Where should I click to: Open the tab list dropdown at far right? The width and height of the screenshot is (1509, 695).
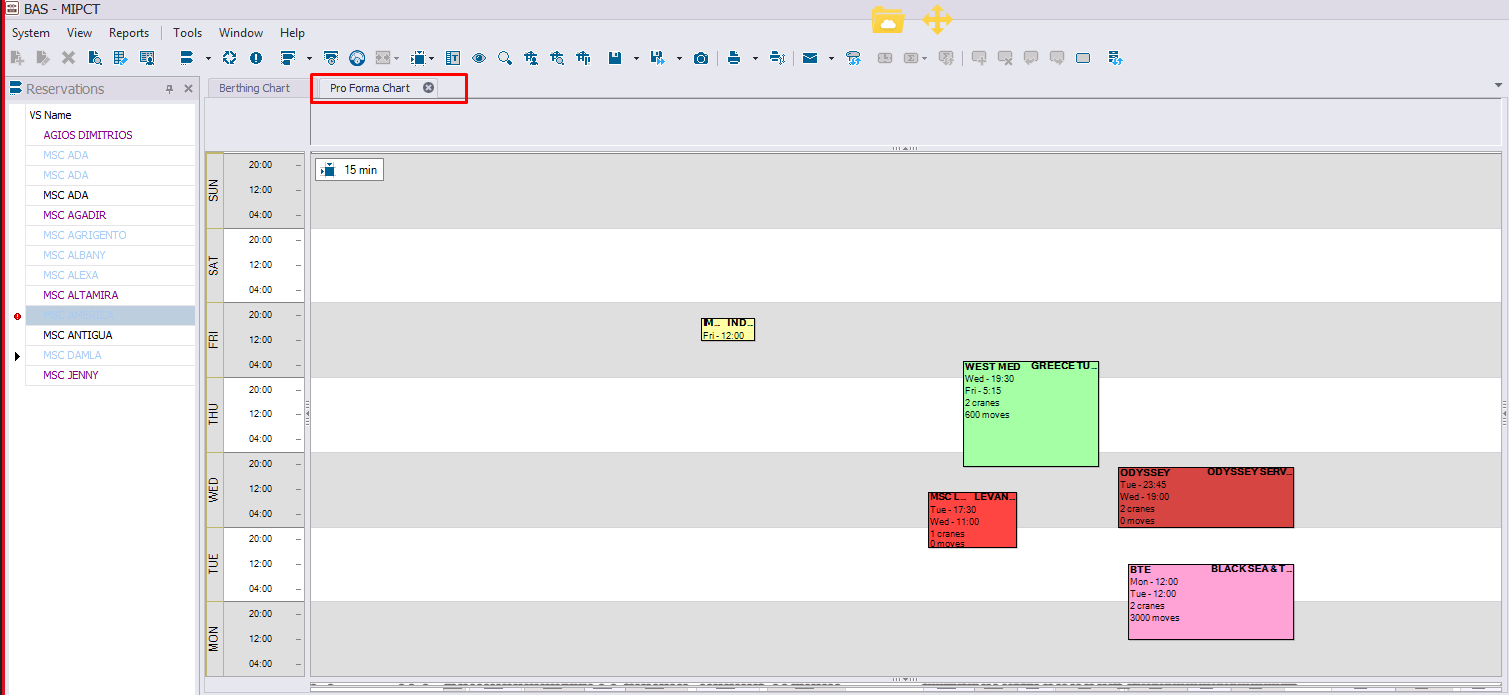[x=1498, y=86]
